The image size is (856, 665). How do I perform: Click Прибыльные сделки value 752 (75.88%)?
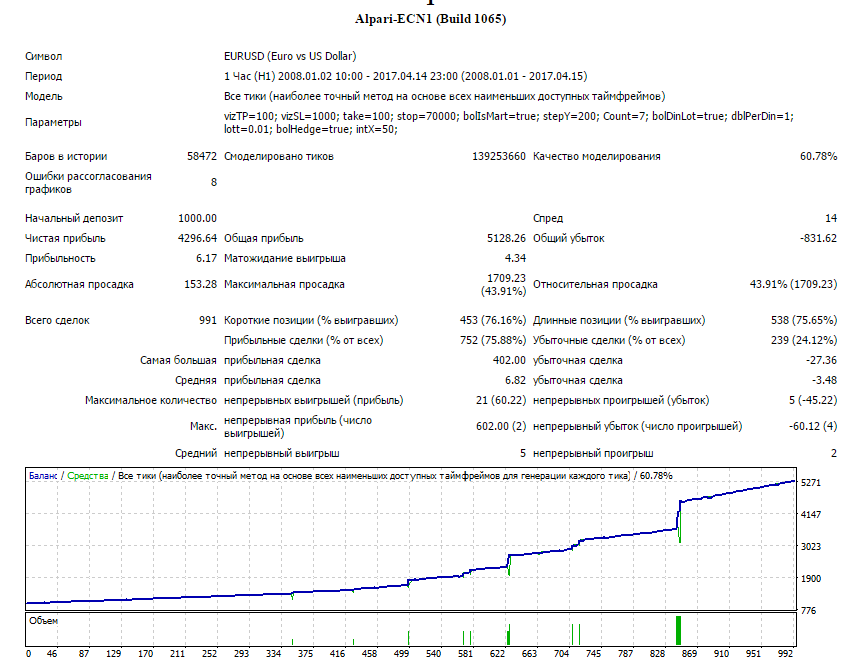[x=493, y=341]
